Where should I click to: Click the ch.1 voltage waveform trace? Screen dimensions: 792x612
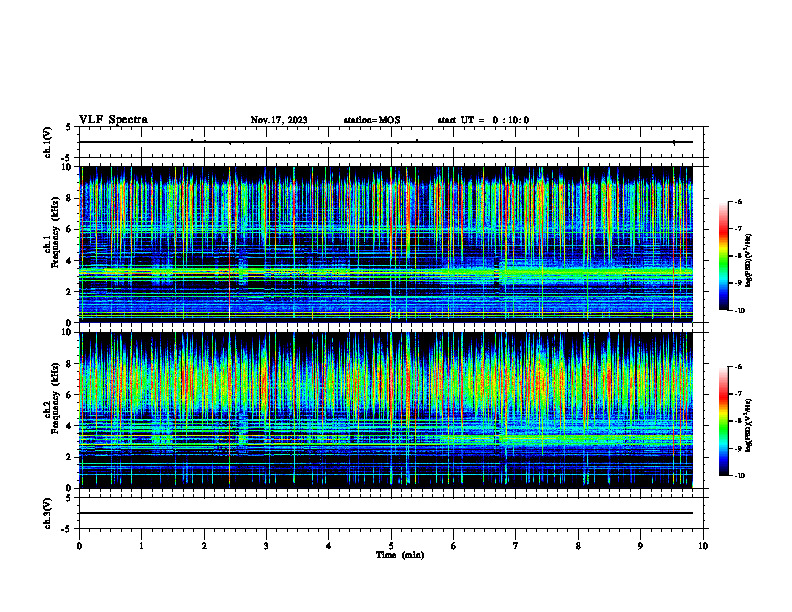coord(386,142)
